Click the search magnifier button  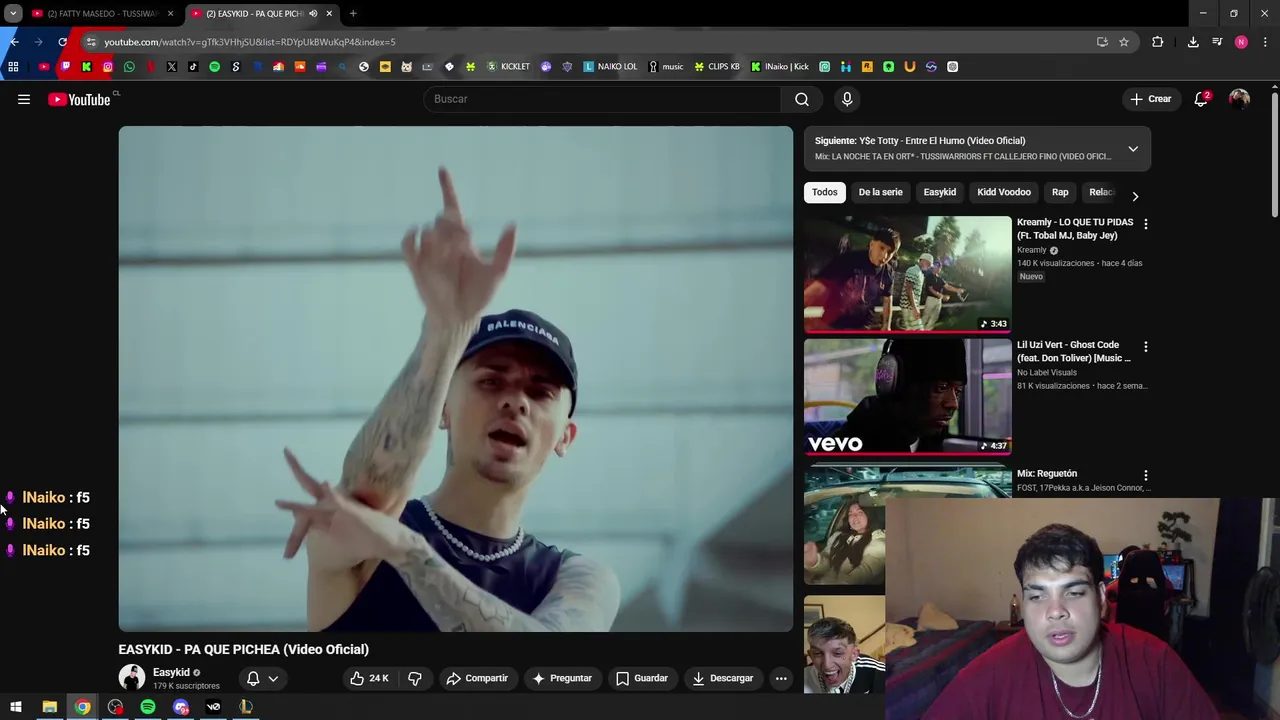click(x=802, y=99)
